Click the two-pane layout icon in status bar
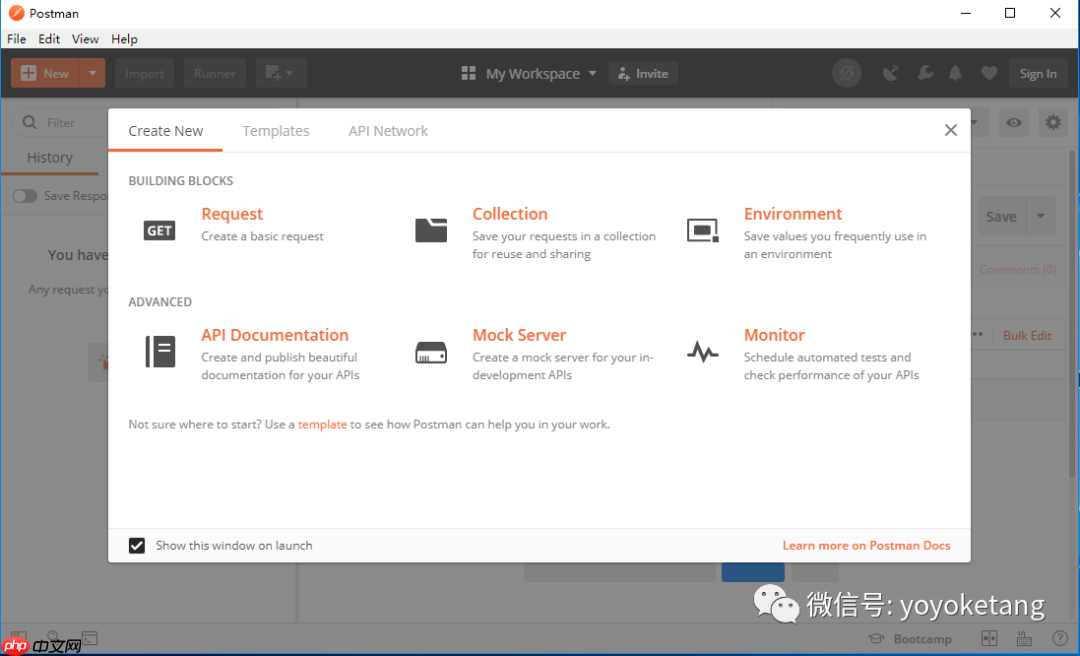Viewport: 1080px width, 656px height. pos(989,638)
